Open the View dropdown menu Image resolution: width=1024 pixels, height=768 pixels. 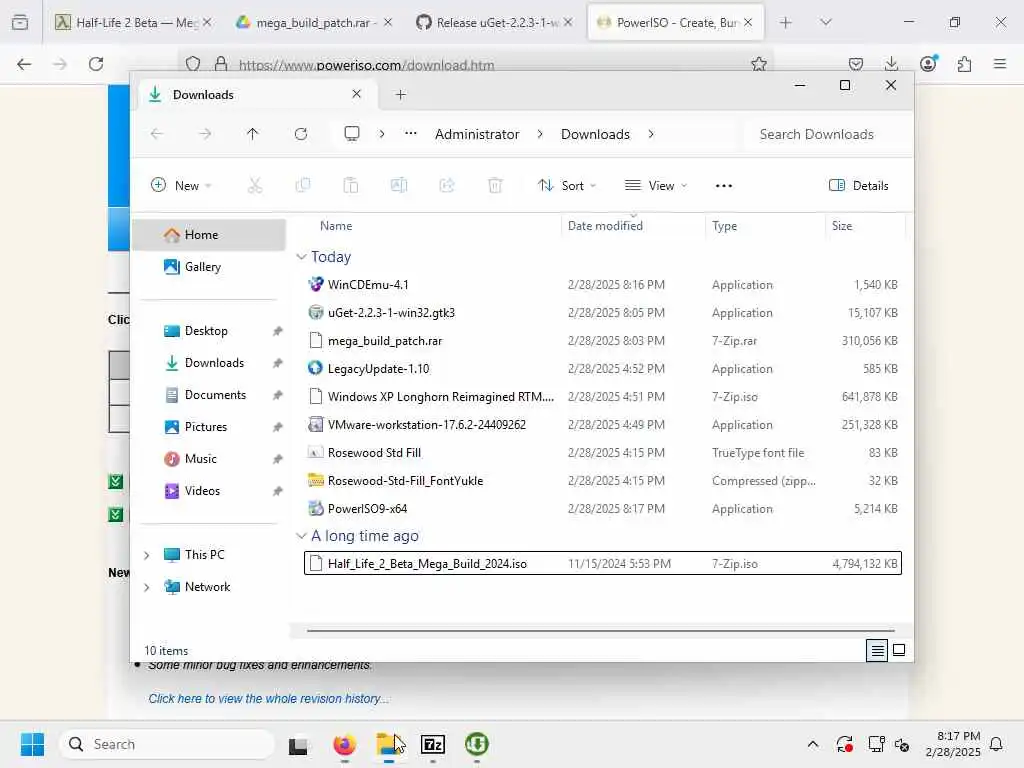(x=656, y=185)
